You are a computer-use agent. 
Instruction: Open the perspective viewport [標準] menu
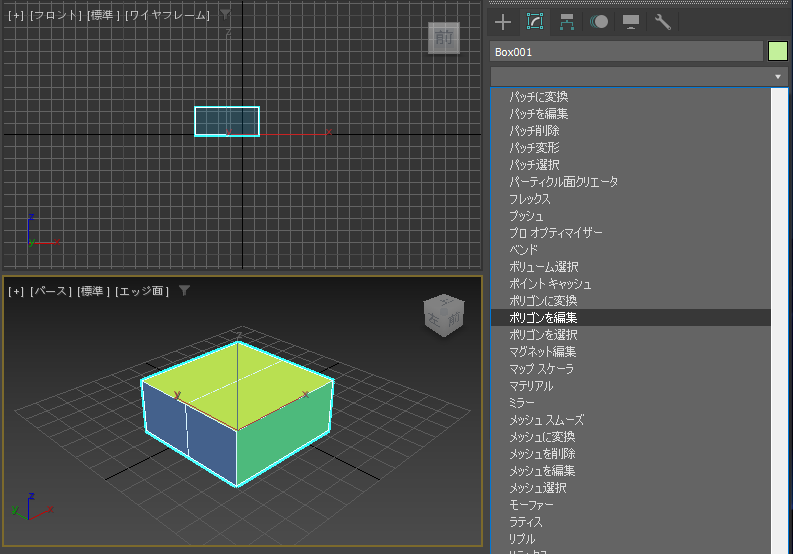[x=93, y=291]
